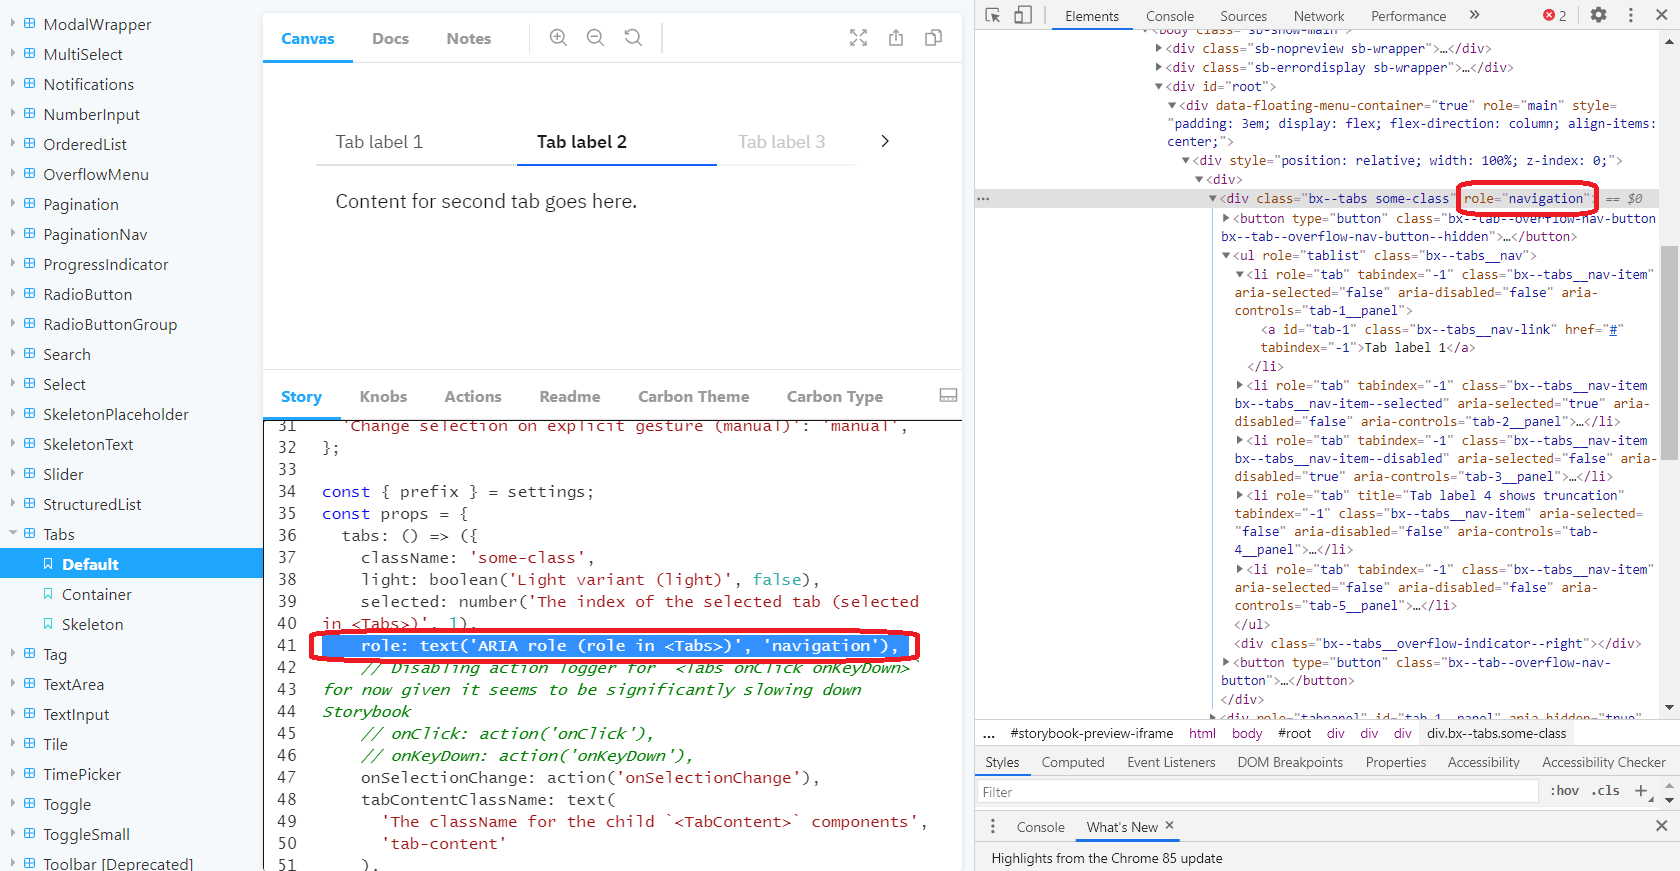Close the What's New drawer tab
Screen dimensions: 1680x871
tap(1169, 826)
